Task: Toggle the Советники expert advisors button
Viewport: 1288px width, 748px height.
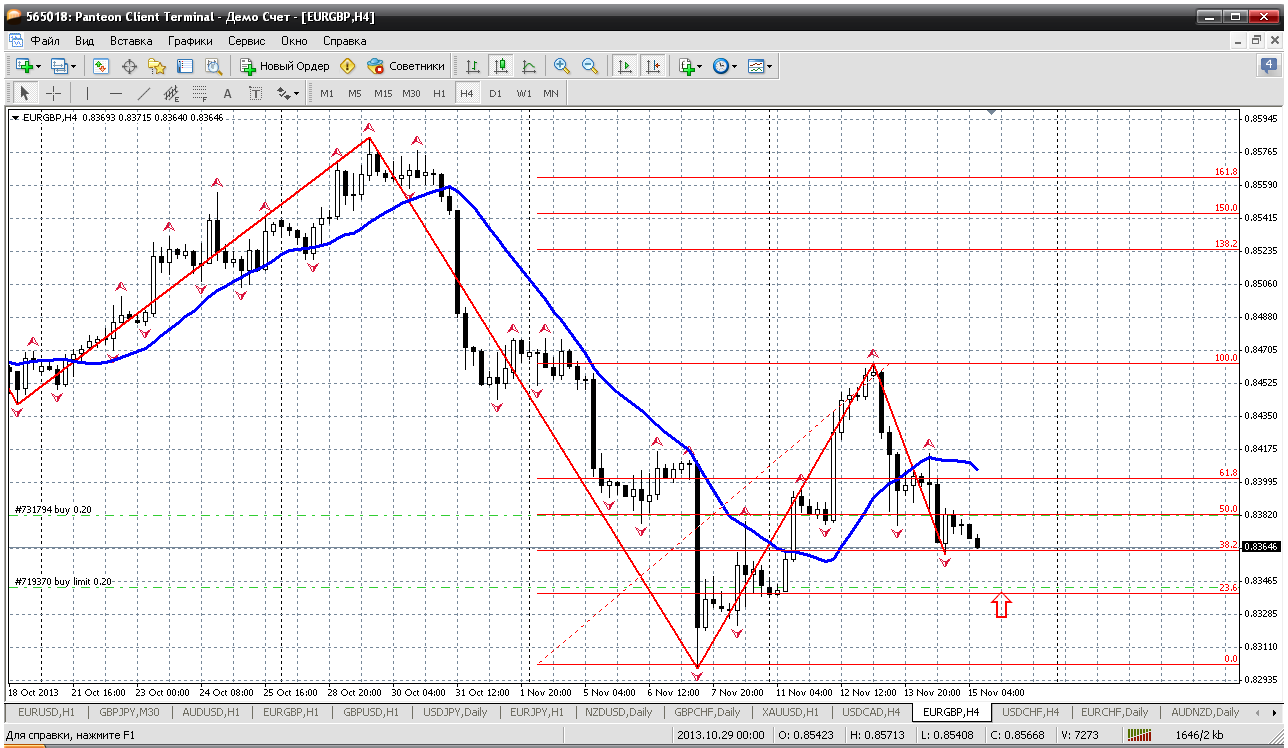Action: pyautogui.click(x=405, y=66)
